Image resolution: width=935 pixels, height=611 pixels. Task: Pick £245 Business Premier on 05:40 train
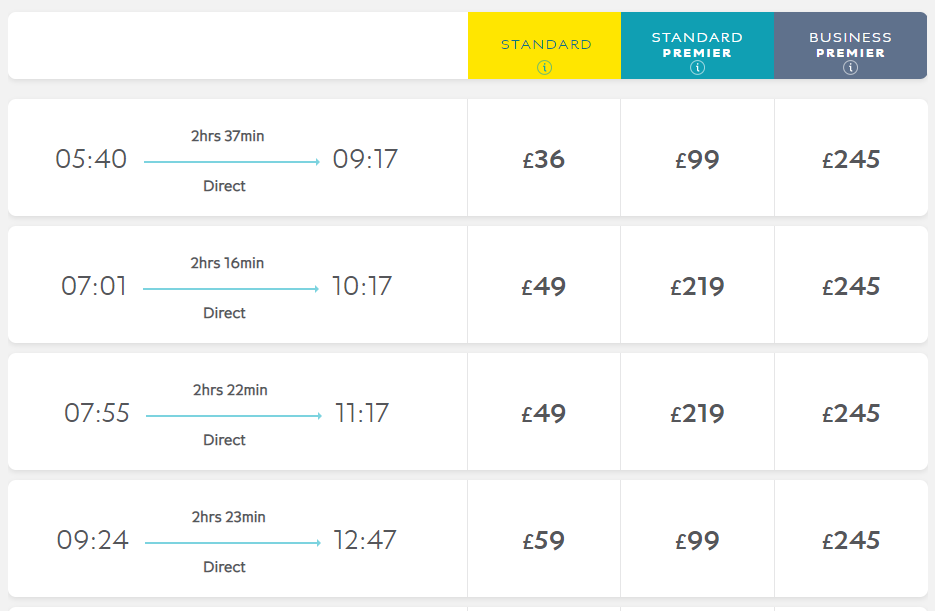point(851,159)
